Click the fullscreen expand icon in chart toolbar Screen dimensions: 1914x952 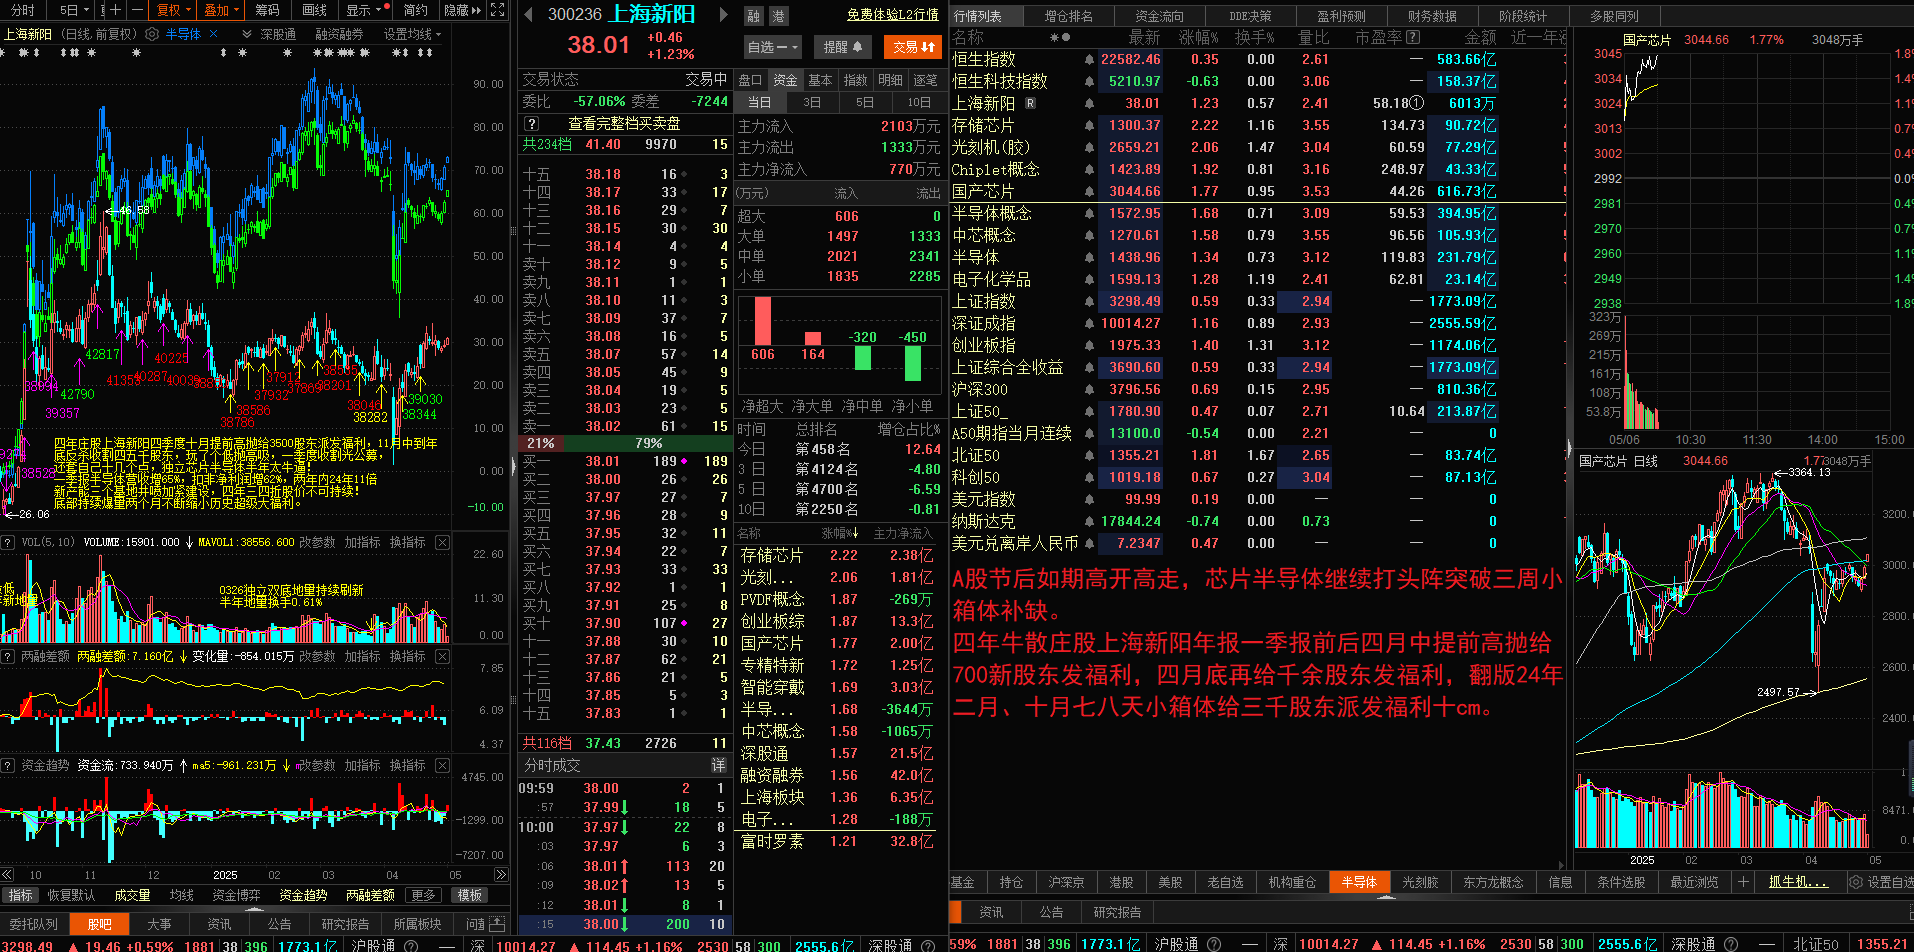[x=500, y=10]
